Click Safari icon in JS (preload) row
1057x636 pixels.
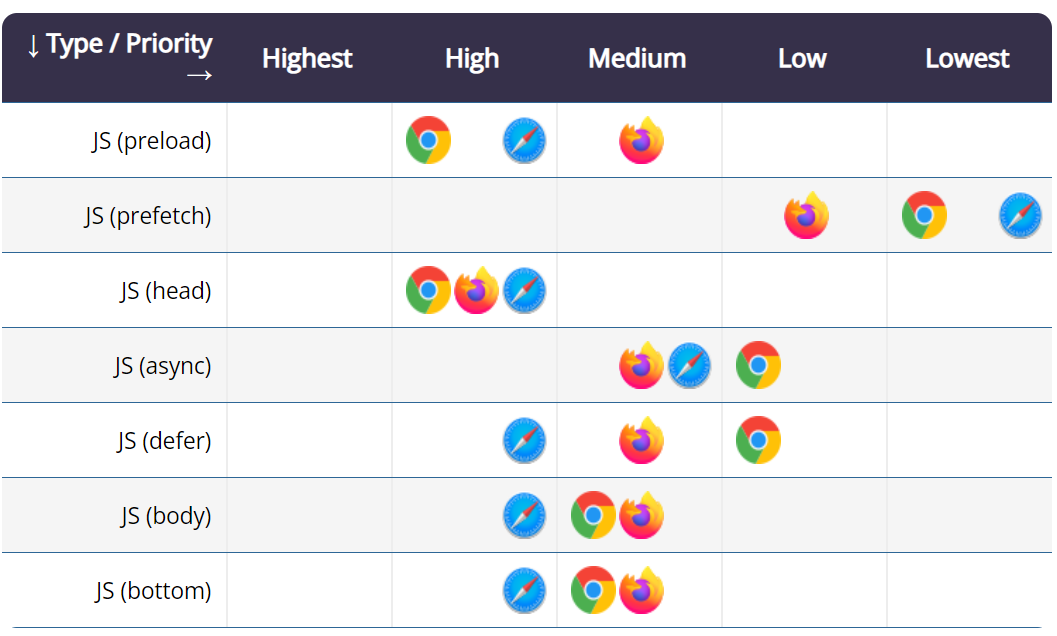tap(524, 140)
